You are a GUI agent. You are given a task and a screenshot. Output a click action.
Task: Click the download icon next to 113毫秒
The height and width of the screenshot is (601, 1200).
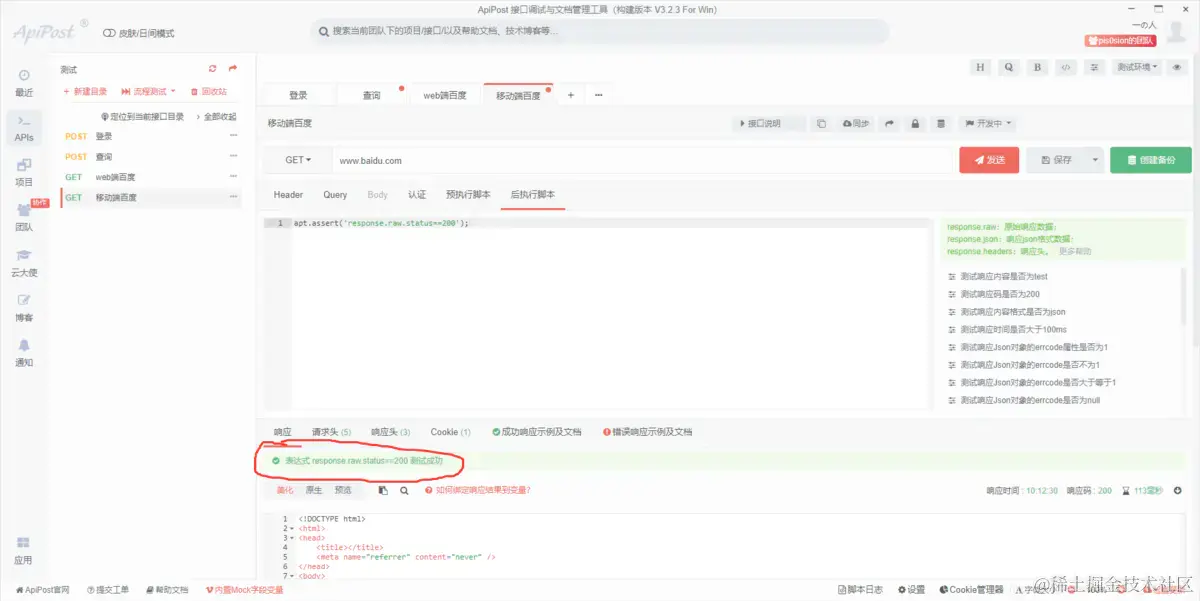[1177, 491]
